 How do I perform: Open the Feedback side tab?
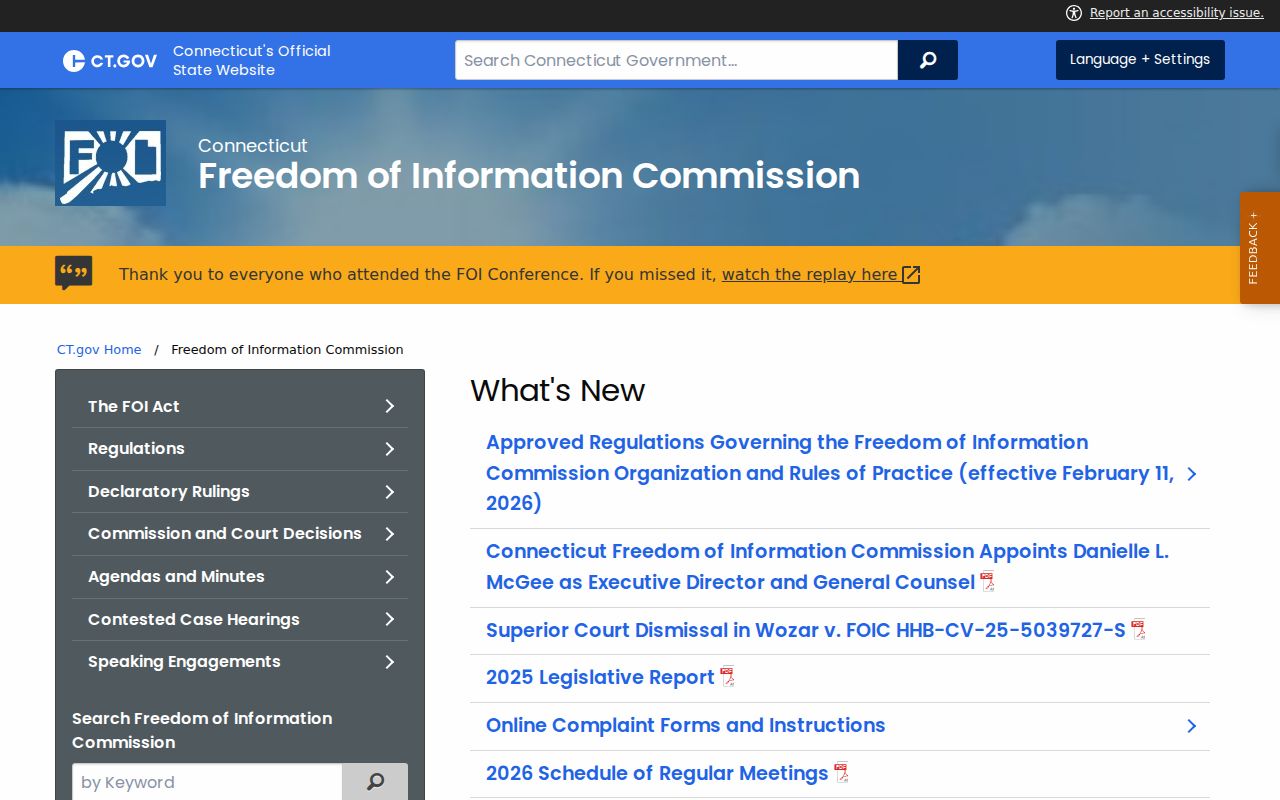(1260, 248)
